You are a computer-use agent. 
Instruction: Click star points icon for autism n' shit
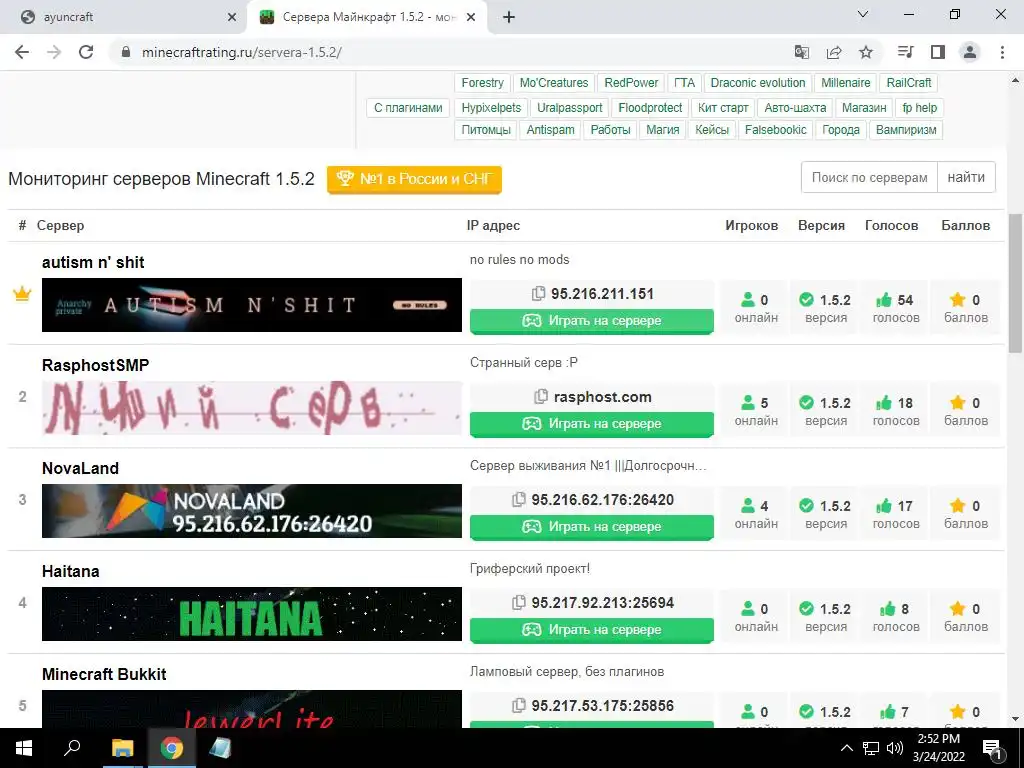click(957, 300)
